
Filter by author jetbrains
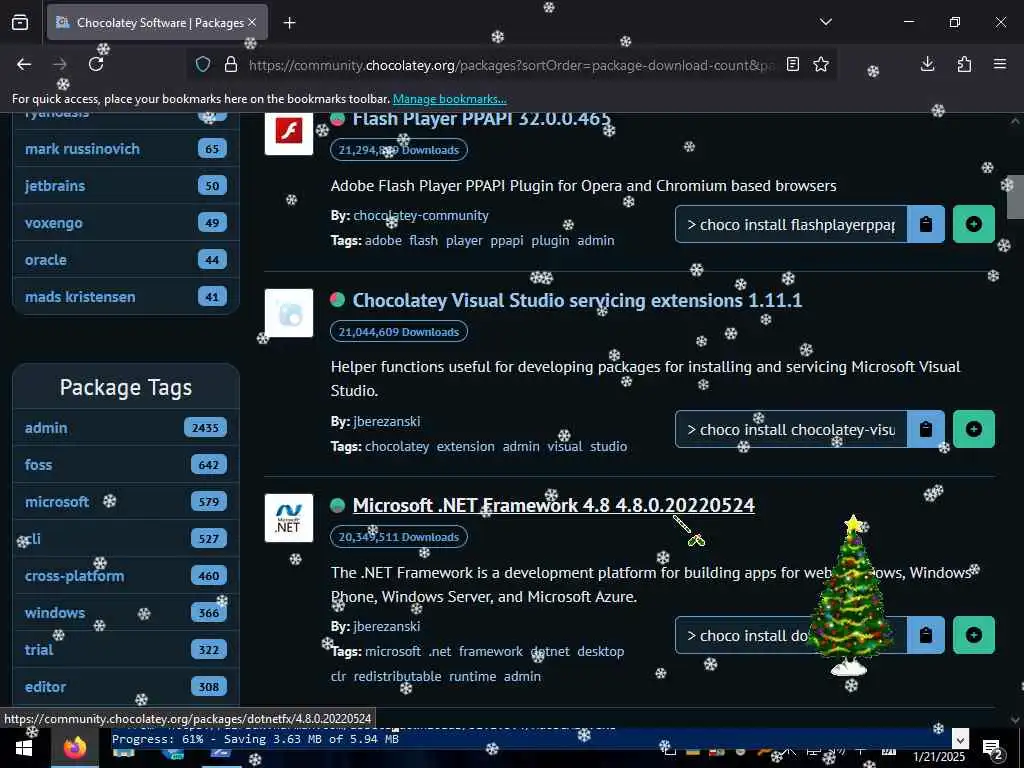pos(55,186)
